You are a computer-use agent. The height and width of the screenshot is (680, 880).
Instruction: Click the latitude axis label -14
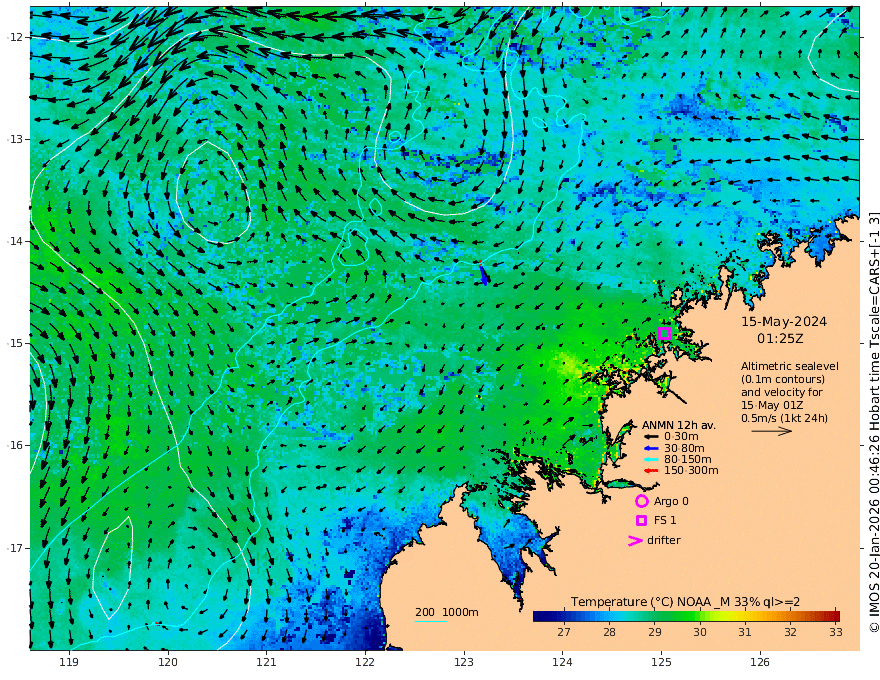point(15,241)
